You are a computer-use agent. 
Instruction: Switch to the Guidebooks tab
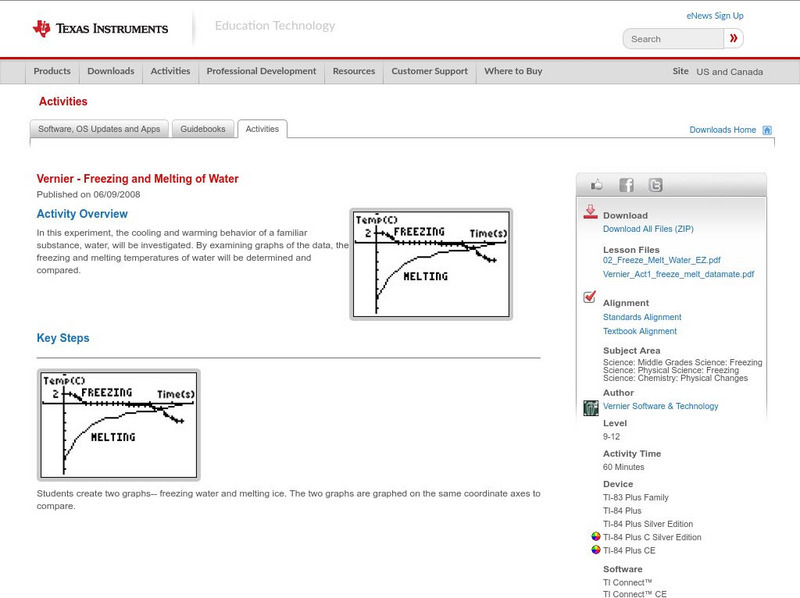pos(204,129)
